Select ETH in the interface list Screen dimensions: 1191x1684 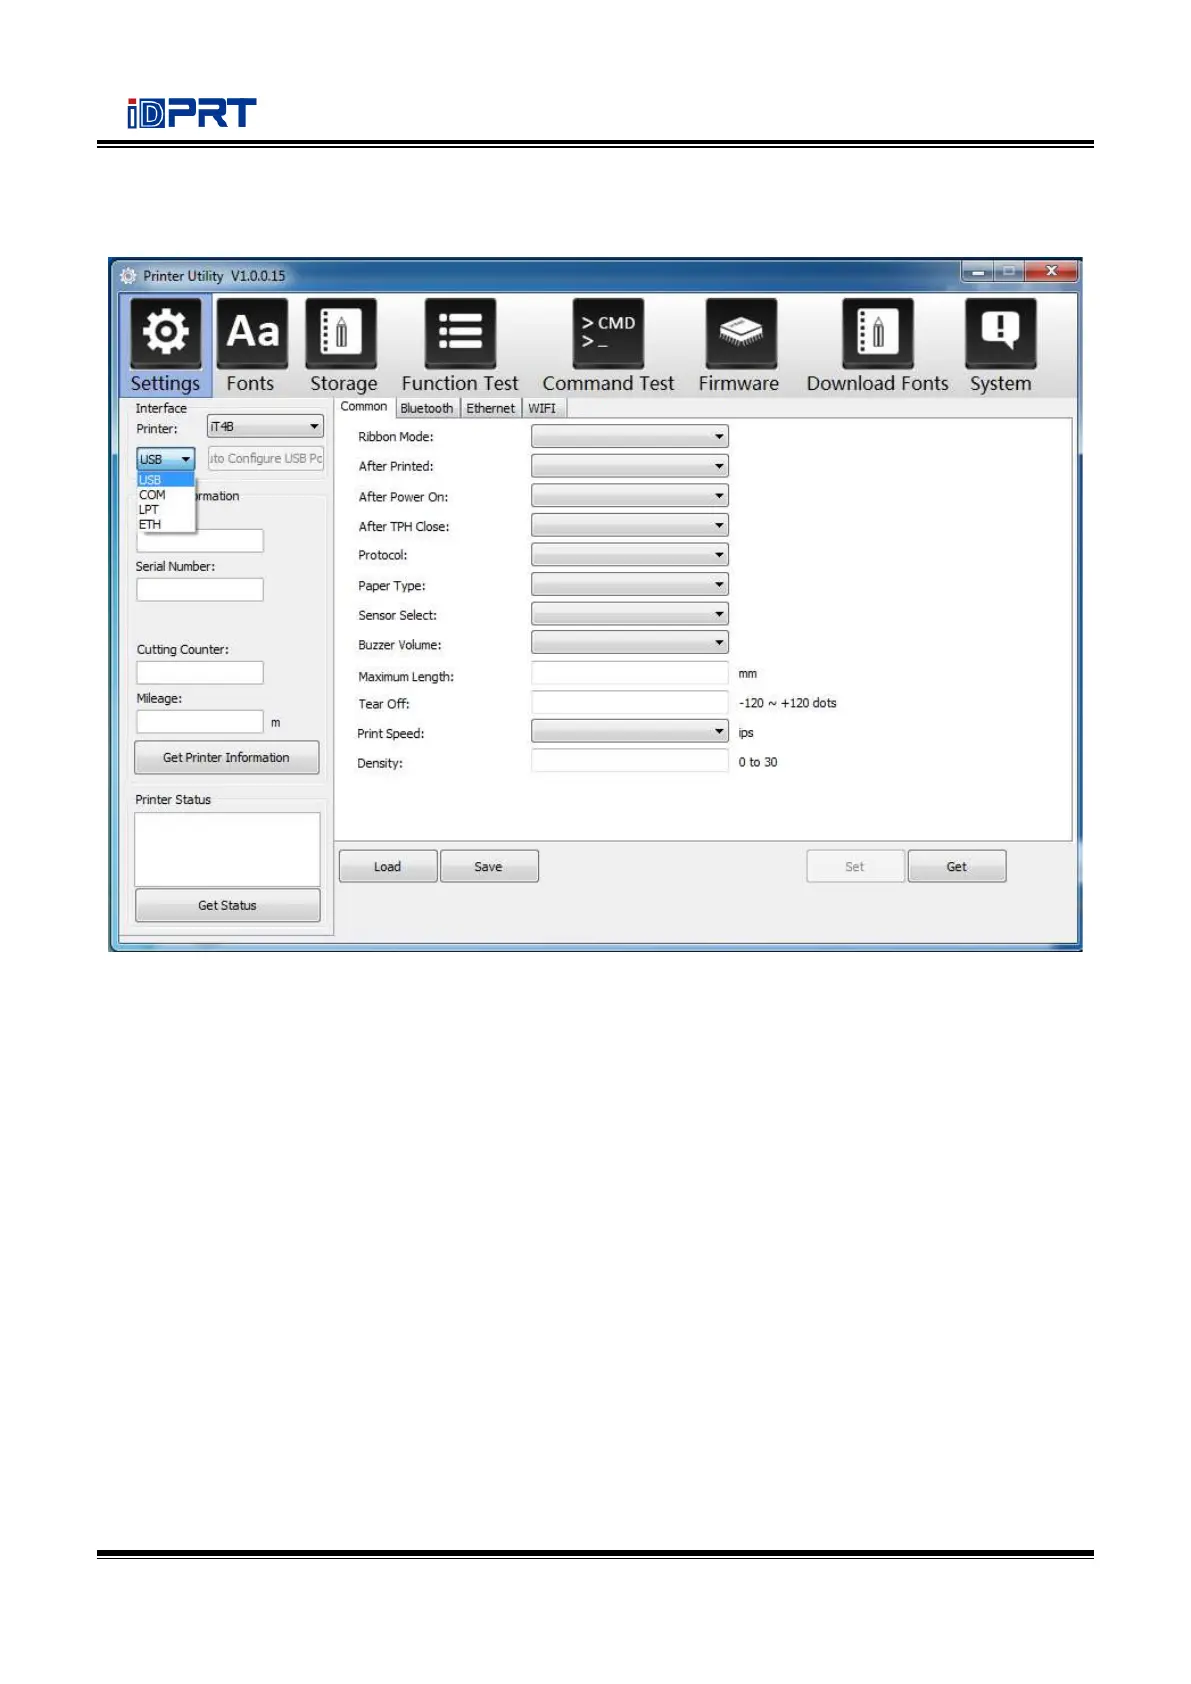click(165, 525)
